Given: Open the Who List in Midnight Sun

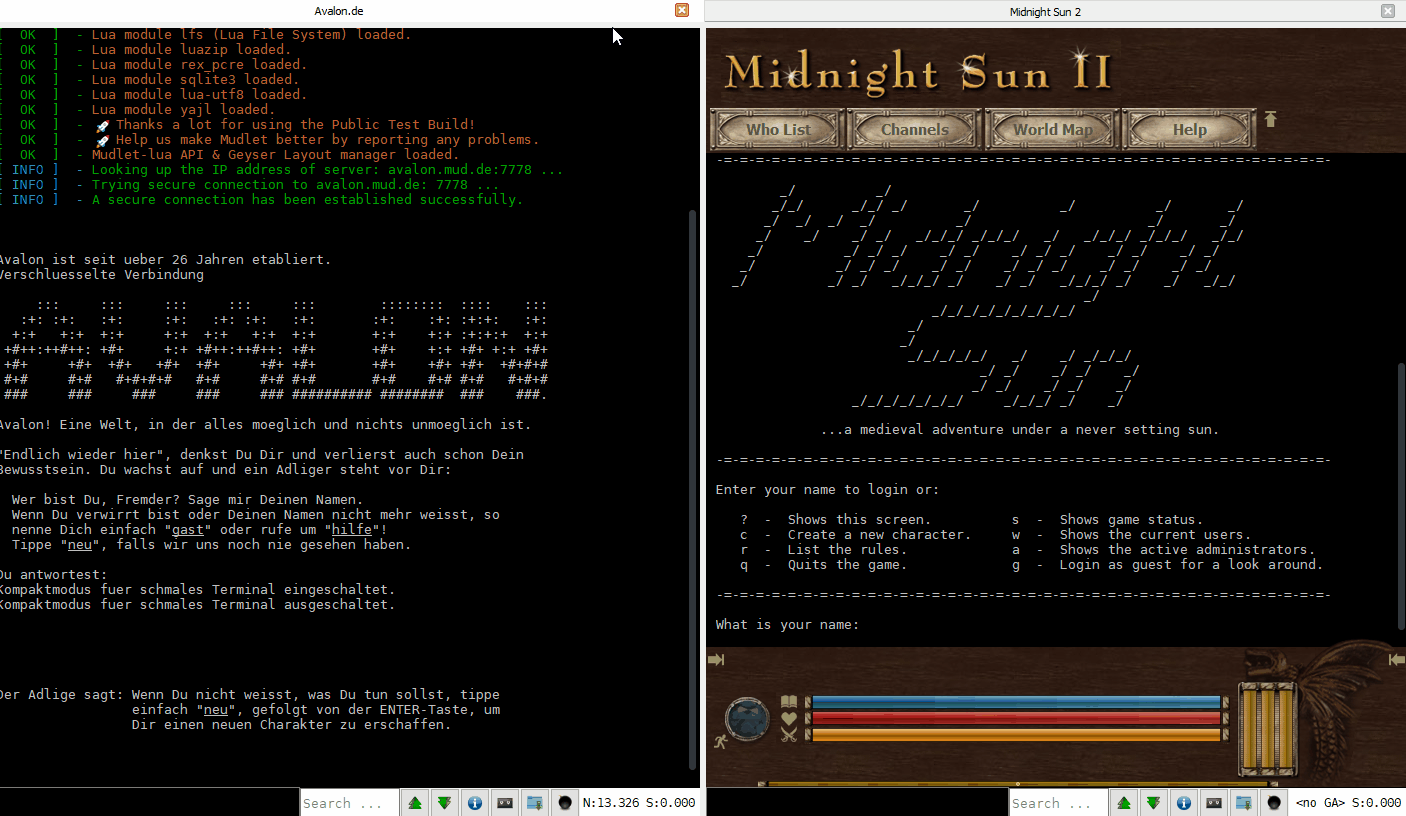Looking at the screenshot, I should (x=778, y=129).
